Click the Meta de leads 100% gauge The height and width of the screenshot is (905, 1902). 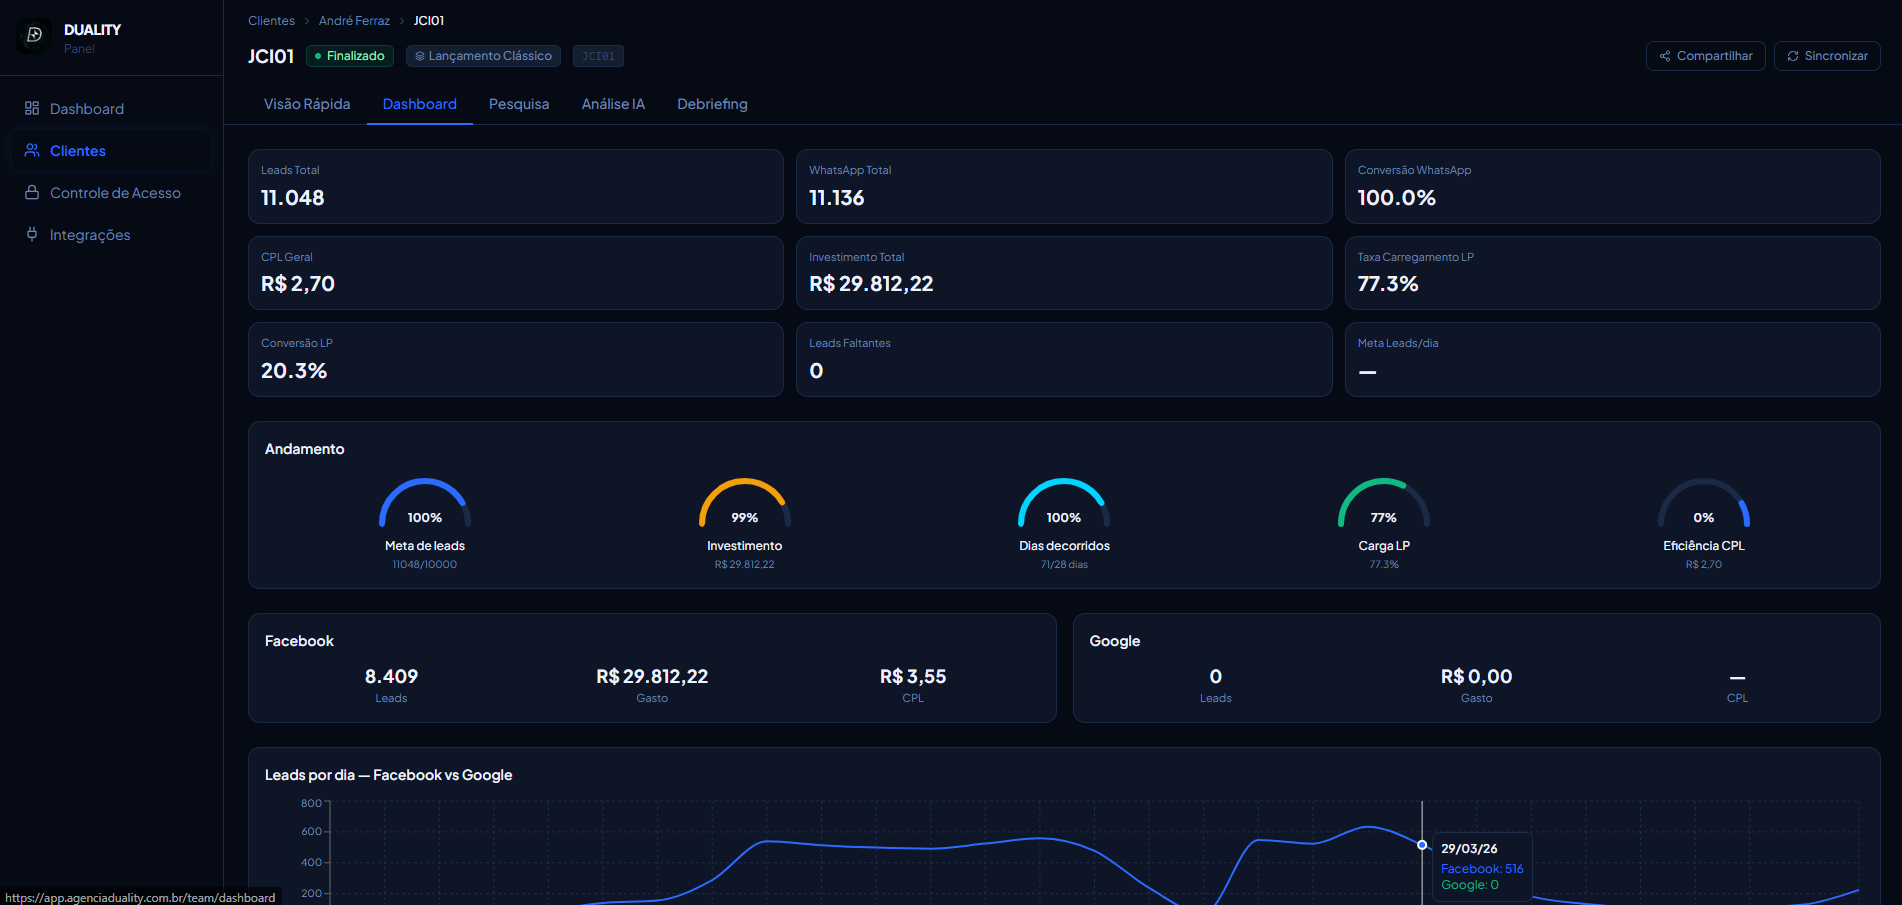pyautogui.click(x=425, y=503)
